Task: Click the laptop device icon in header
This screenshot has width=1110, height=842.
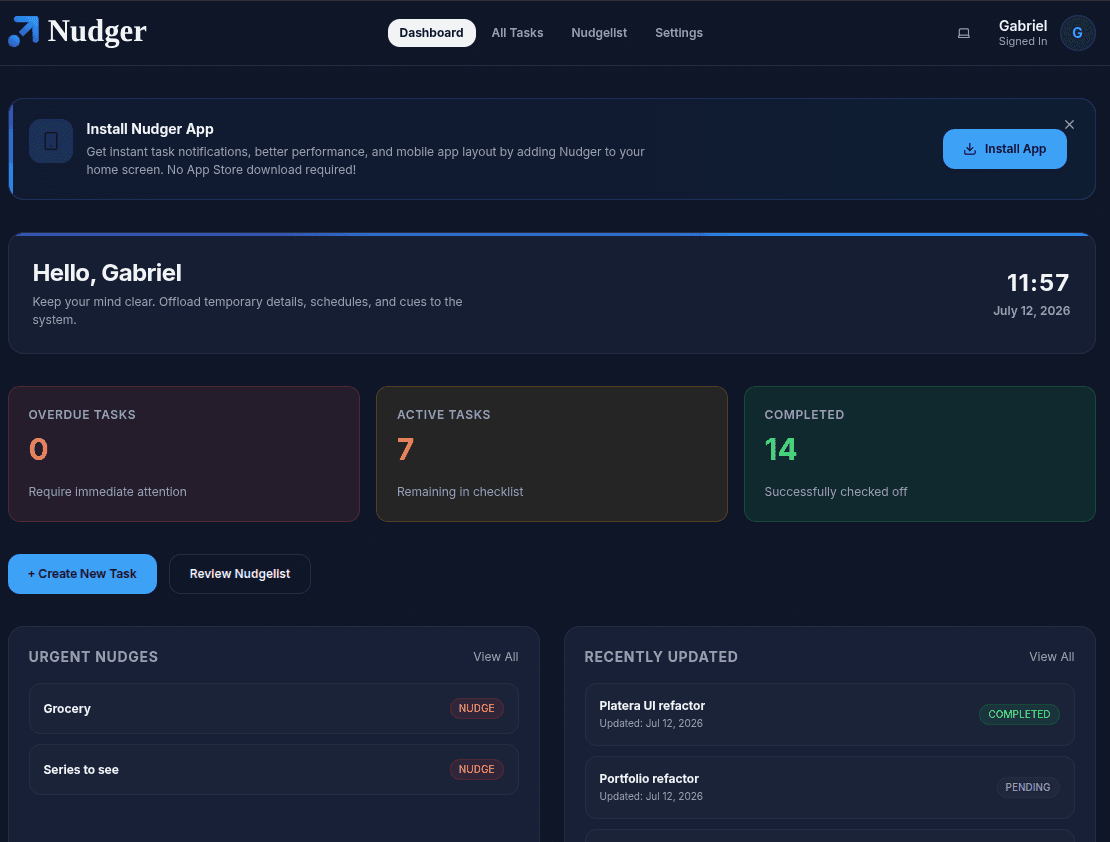Action: 963,33
